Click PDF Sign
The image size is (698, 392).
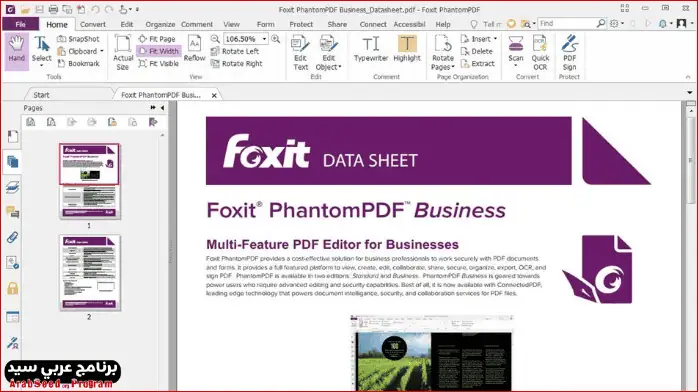(569, 53)
